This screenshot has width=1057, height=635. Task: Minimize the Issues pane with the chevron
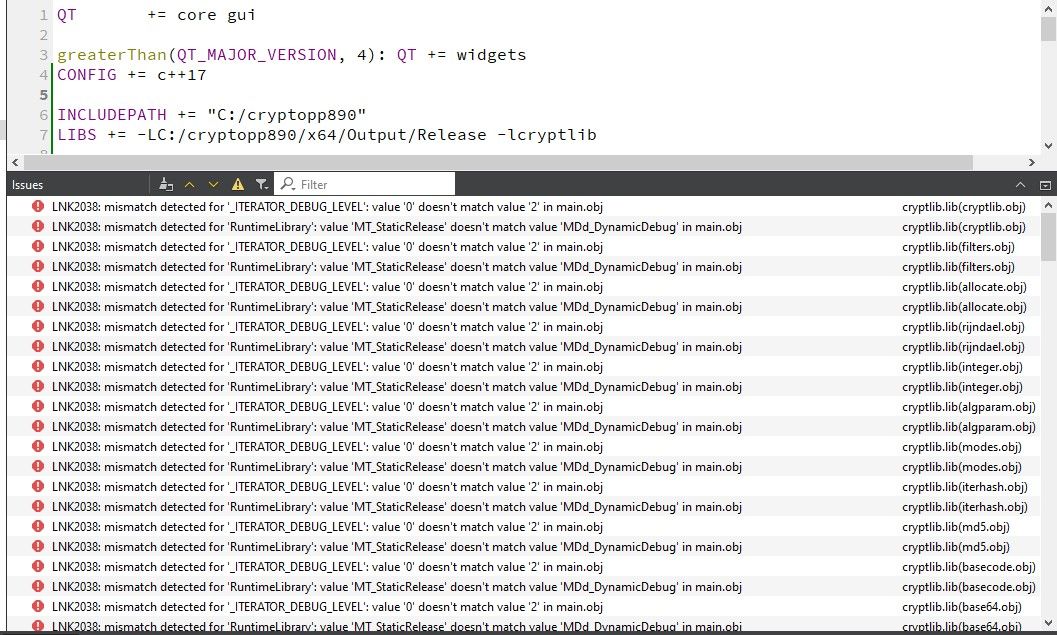pos(1021,185)
